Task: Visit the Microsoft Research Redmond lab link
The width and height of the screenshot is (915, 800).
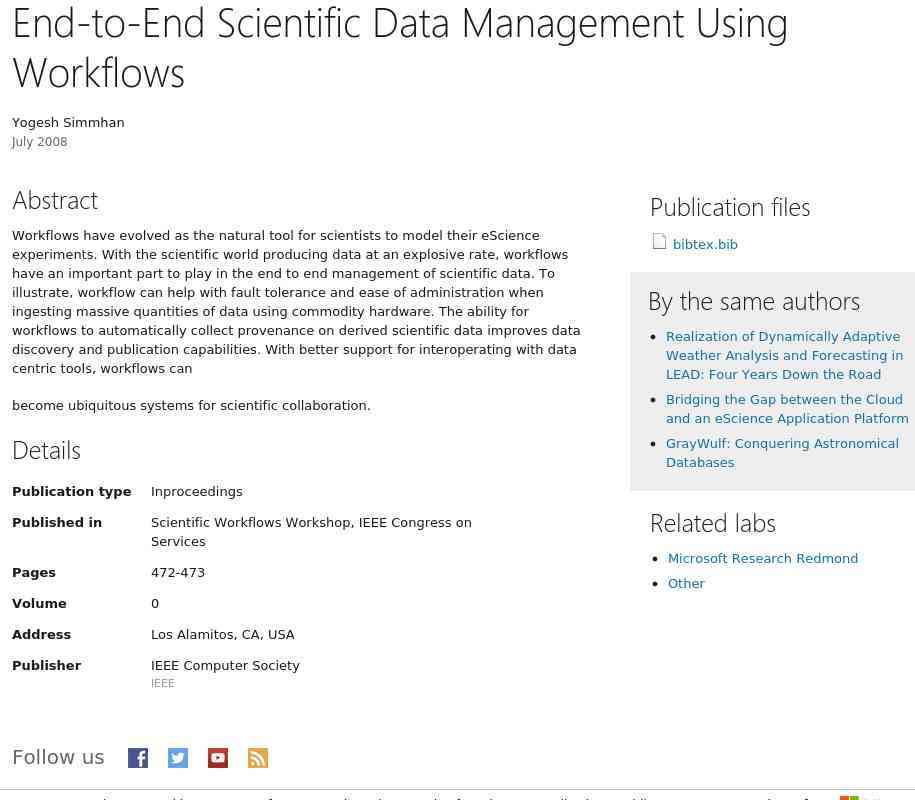Action: [763, 558]
